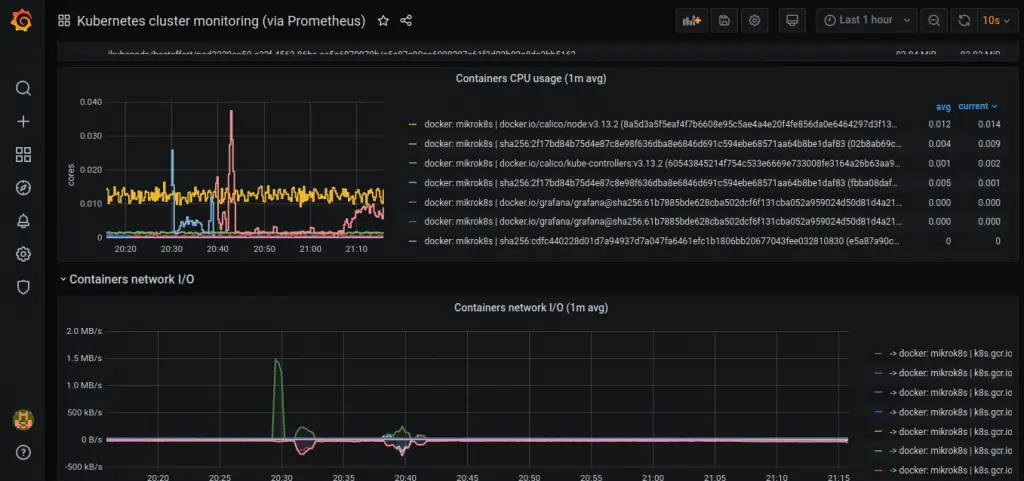Click the Create plus icon in sidebar
This screenshot has width=1024, height=481.
23,121
